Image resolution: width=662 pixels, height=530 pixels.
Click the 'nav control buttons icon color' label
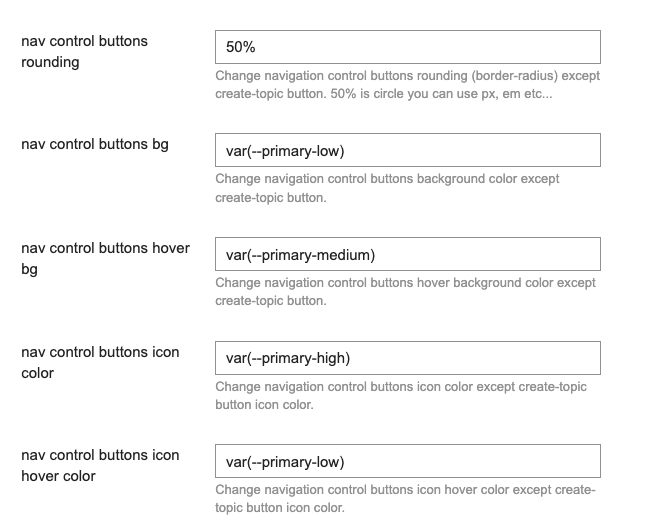coord(100,362)
